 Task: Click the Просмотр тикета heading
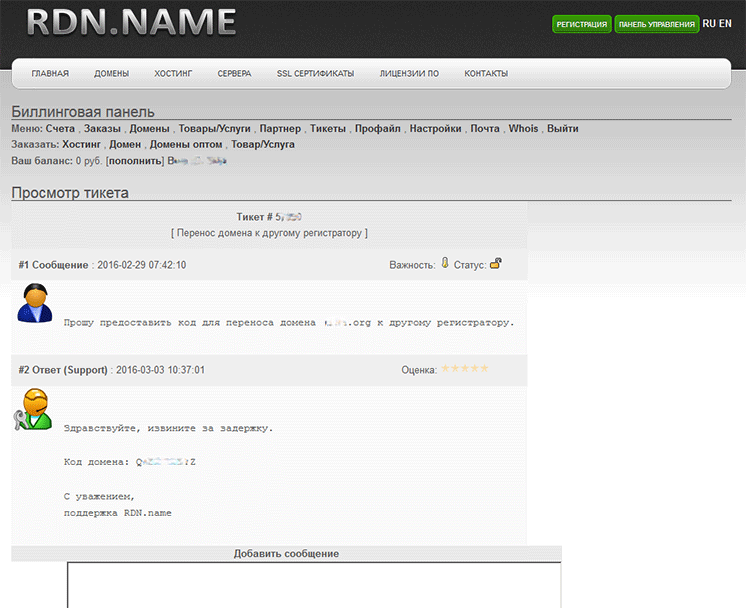pyautogui.click(x=70, y=193)
